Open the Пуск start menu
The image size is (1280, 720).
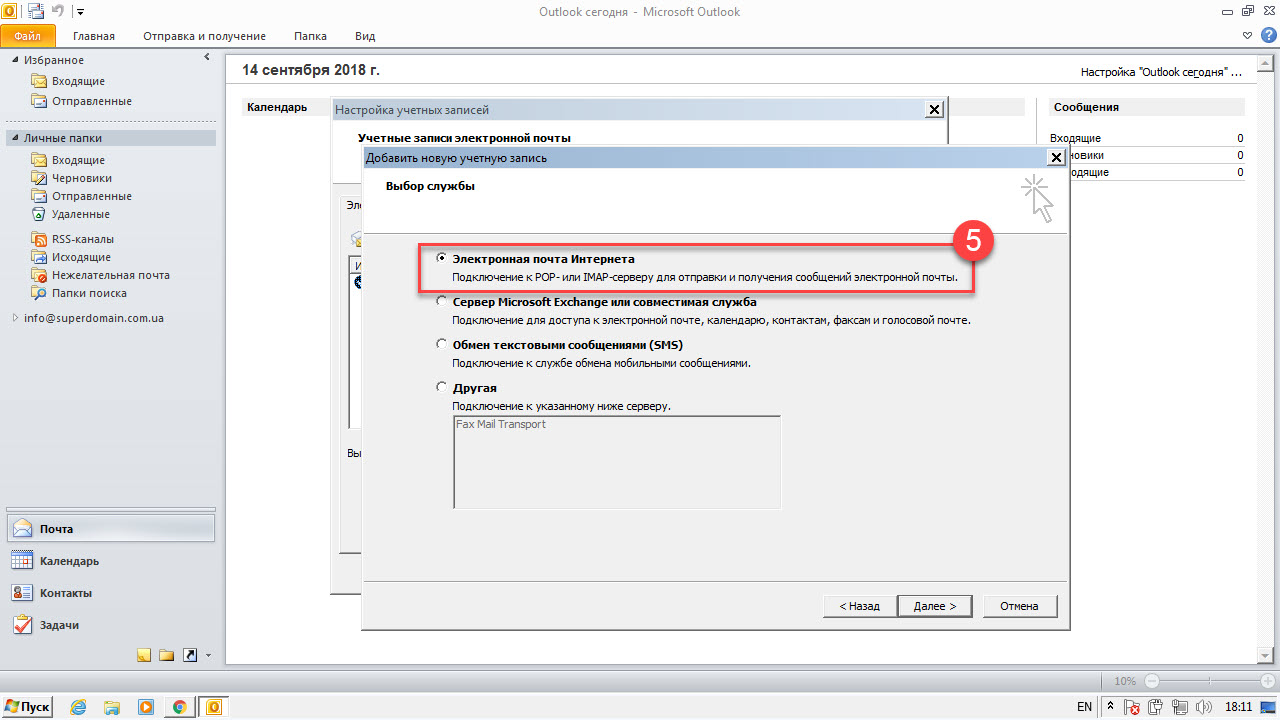[28, 707]
